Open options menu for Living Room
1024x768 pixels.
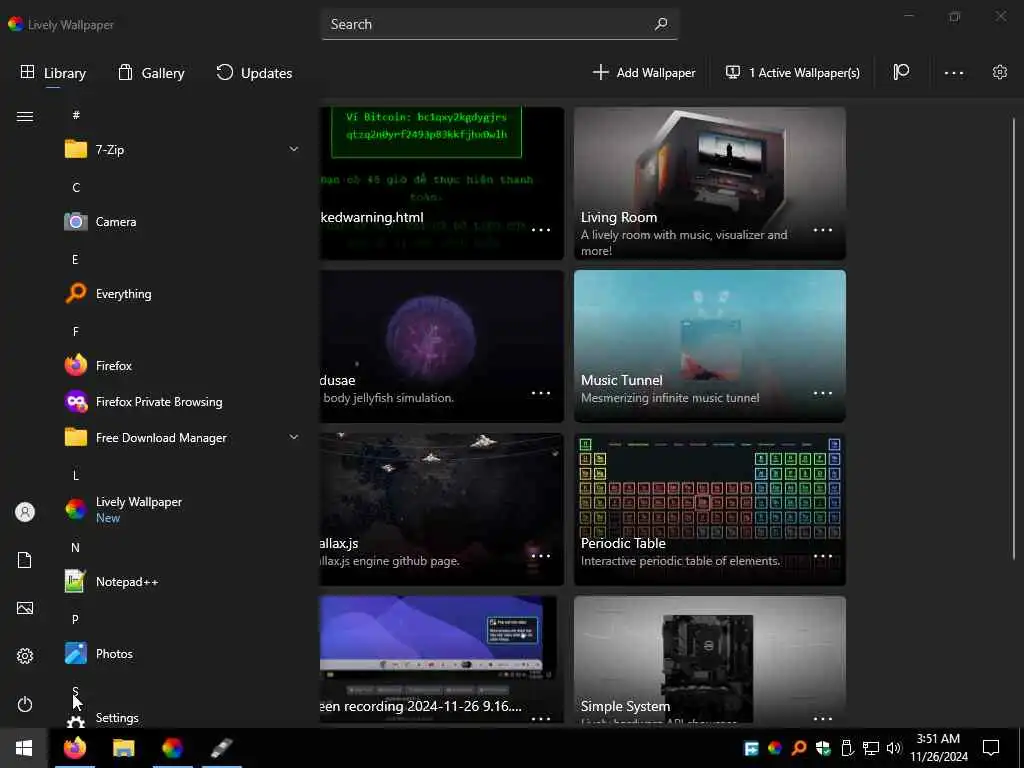coord(823,230)
